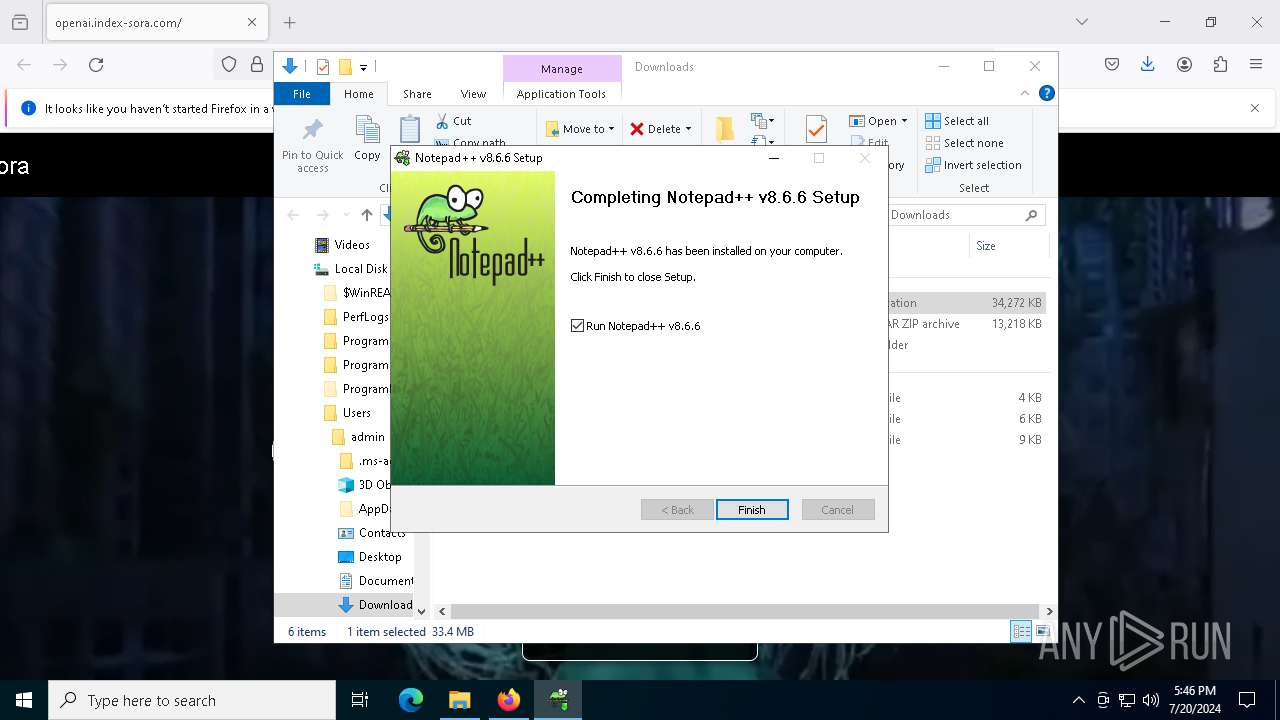Image resolution: width=1280 pixels, height=720 pixels.
Task: Click Firefox tracking protection shield icon
Action: (229, 65)
